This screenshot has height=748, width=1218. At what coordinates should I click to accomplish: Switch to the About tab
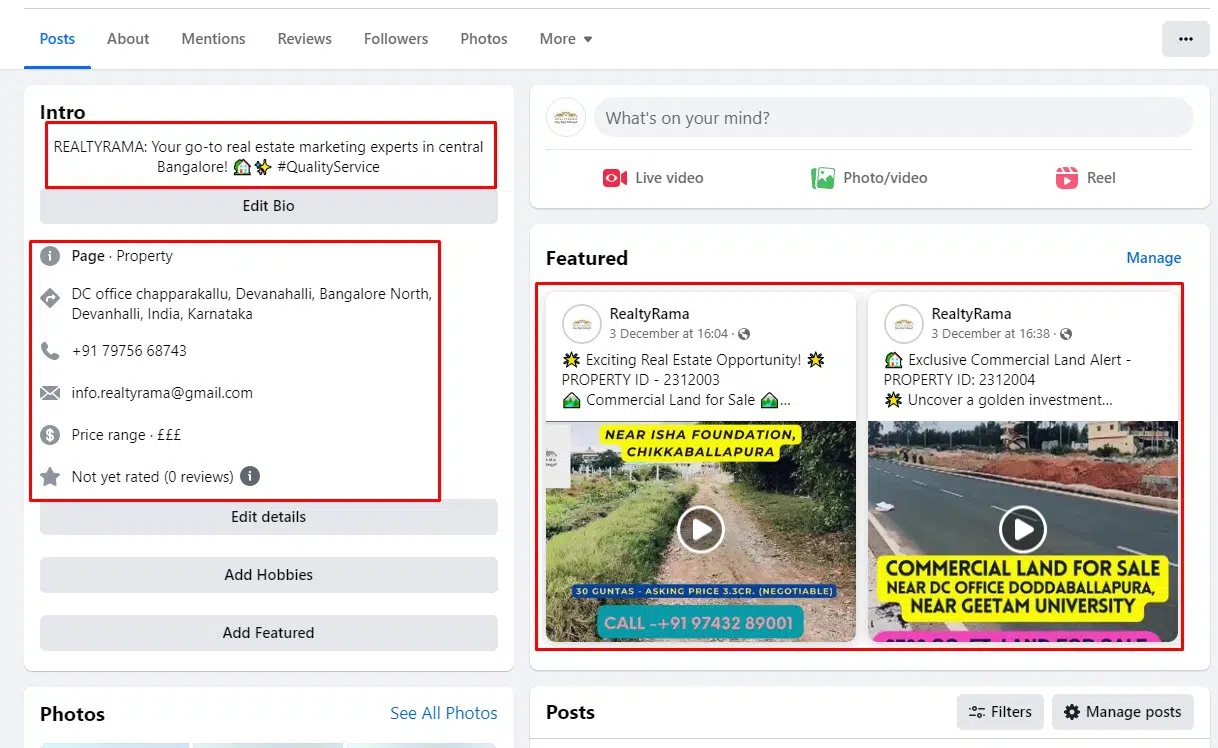tap(128, 39)
